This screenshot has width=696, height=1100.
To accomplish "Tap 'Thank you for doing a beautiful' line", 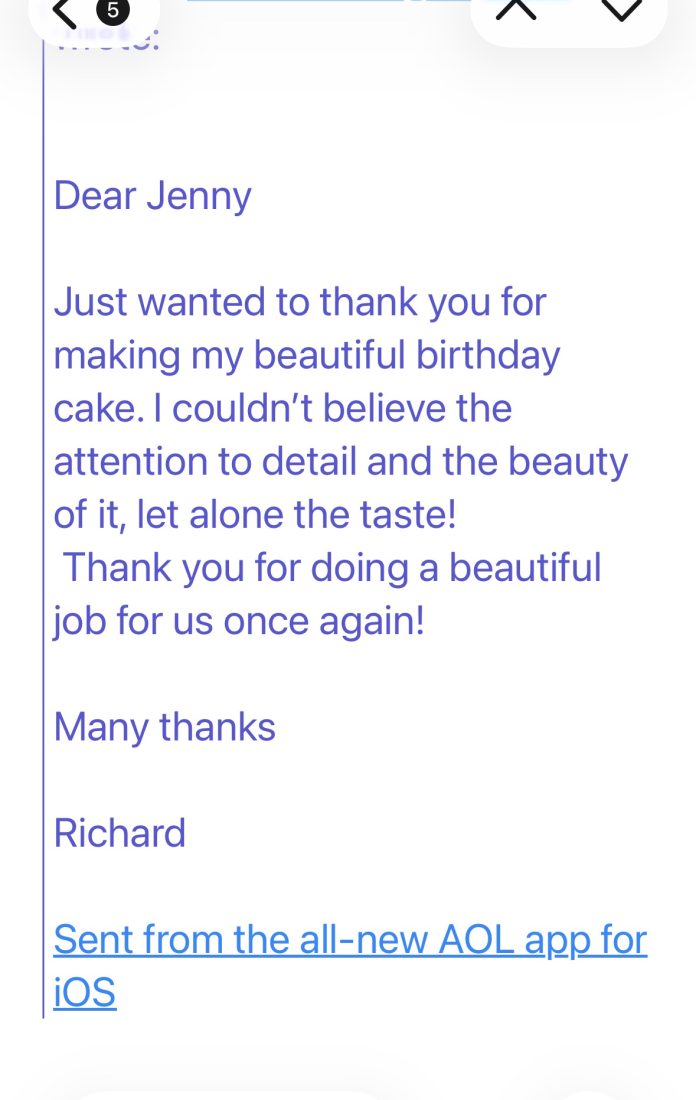I will [332, 567].
